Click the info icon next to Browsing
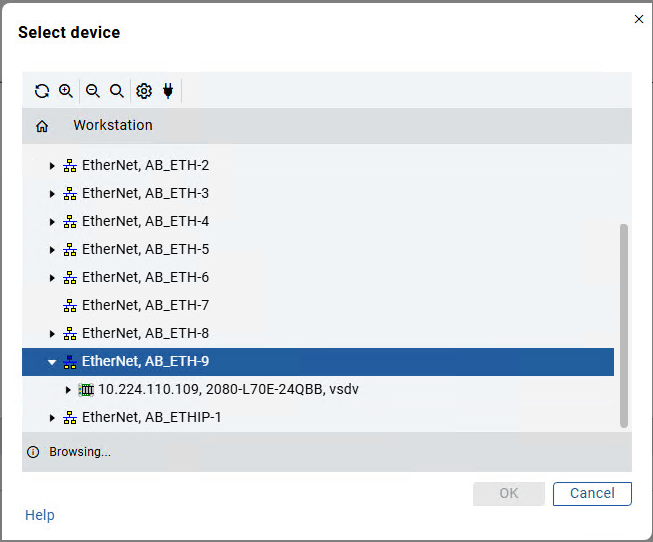 33,452
